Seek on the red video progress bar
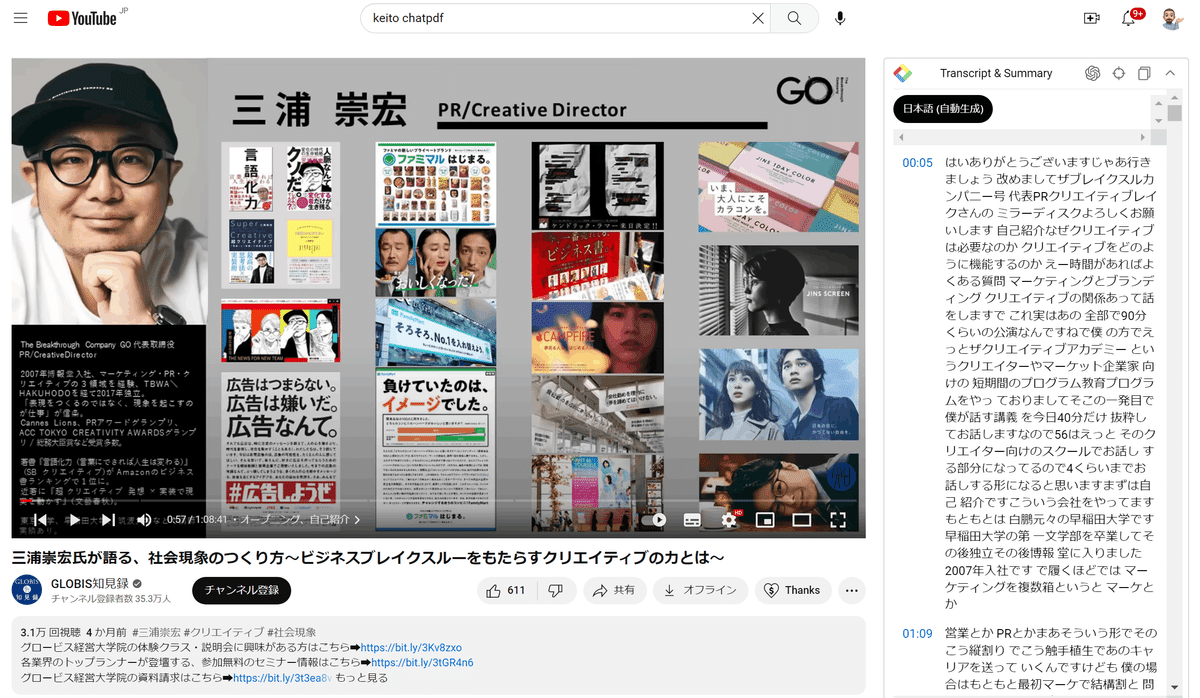The image size is (1200, 698). 438,502
